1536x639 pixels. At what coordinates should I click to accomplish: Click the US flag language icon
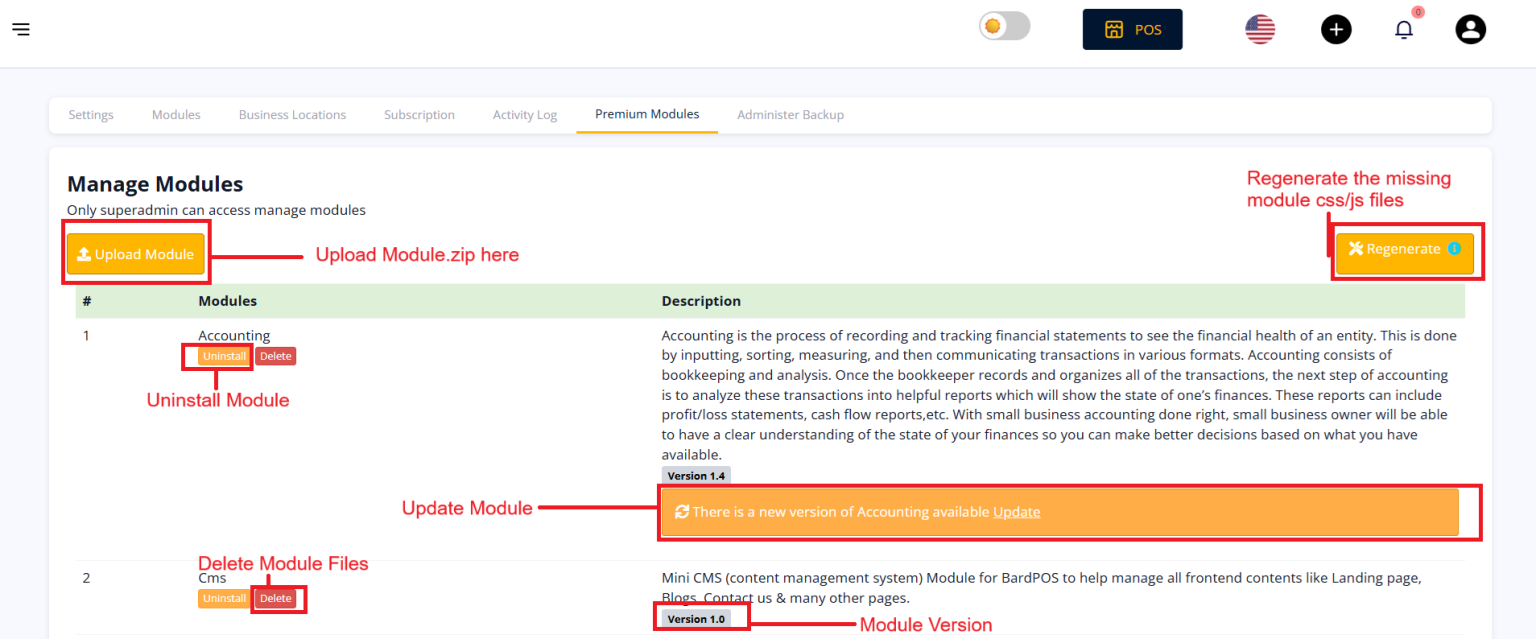(x=1259, y=29)
